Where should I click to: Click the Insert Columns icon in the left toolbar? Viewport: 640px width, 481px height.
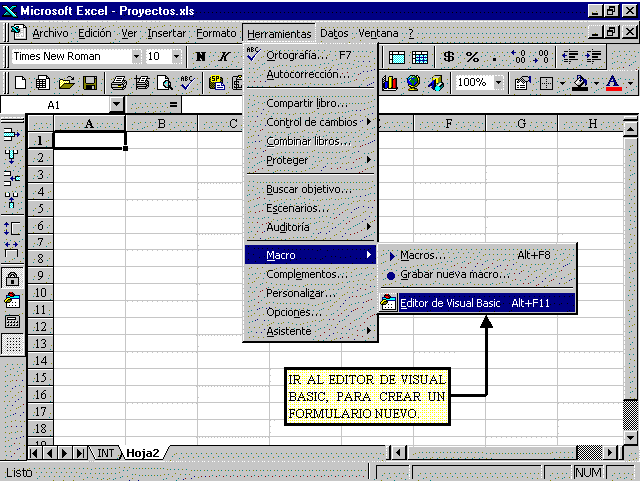pyautogui.click(x=12, y=156)
